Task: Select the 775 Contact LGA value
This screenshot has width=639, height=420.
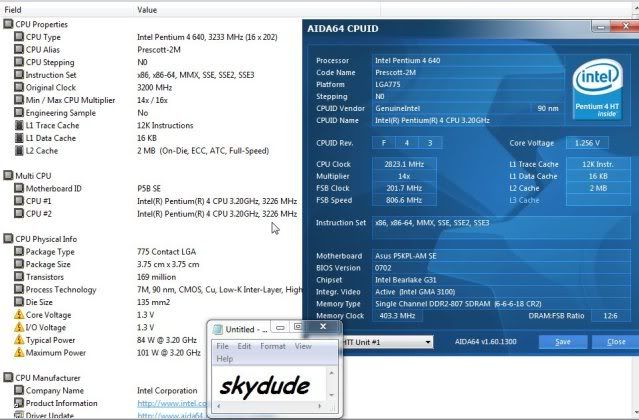Action: click(166, 252)
